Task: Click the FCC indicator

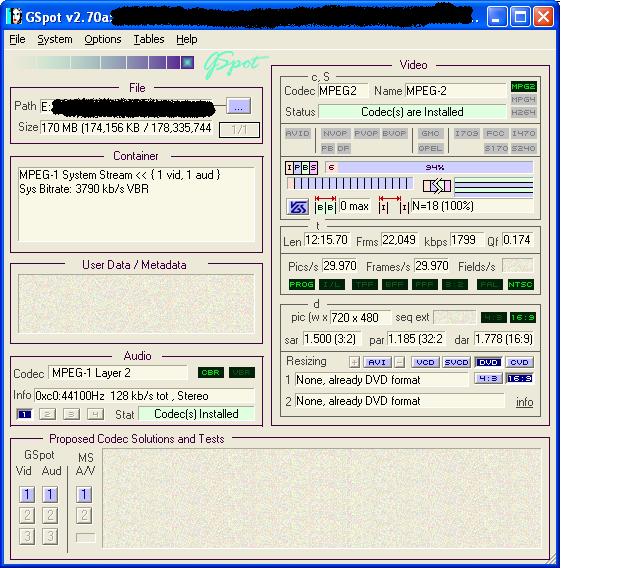Action: [x=495, y=133]
